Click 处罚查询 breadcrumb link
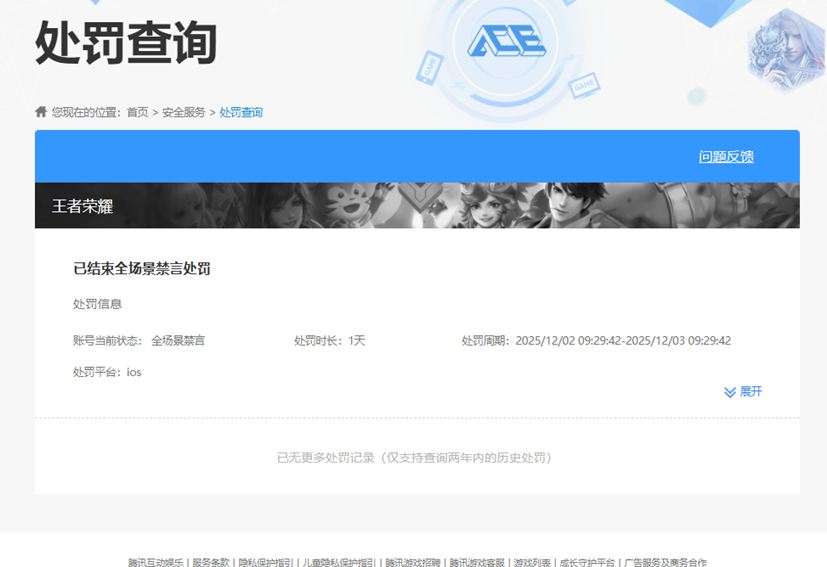827x567 pixels. (241, 112)
